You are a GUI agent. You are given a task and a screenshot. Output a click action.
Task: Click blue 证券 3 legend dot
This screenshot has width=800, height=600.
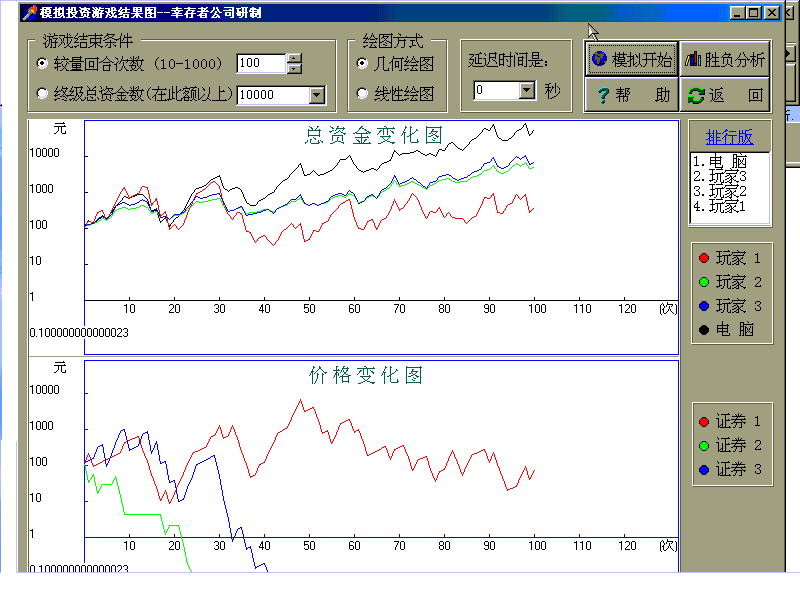pos(704,469)
